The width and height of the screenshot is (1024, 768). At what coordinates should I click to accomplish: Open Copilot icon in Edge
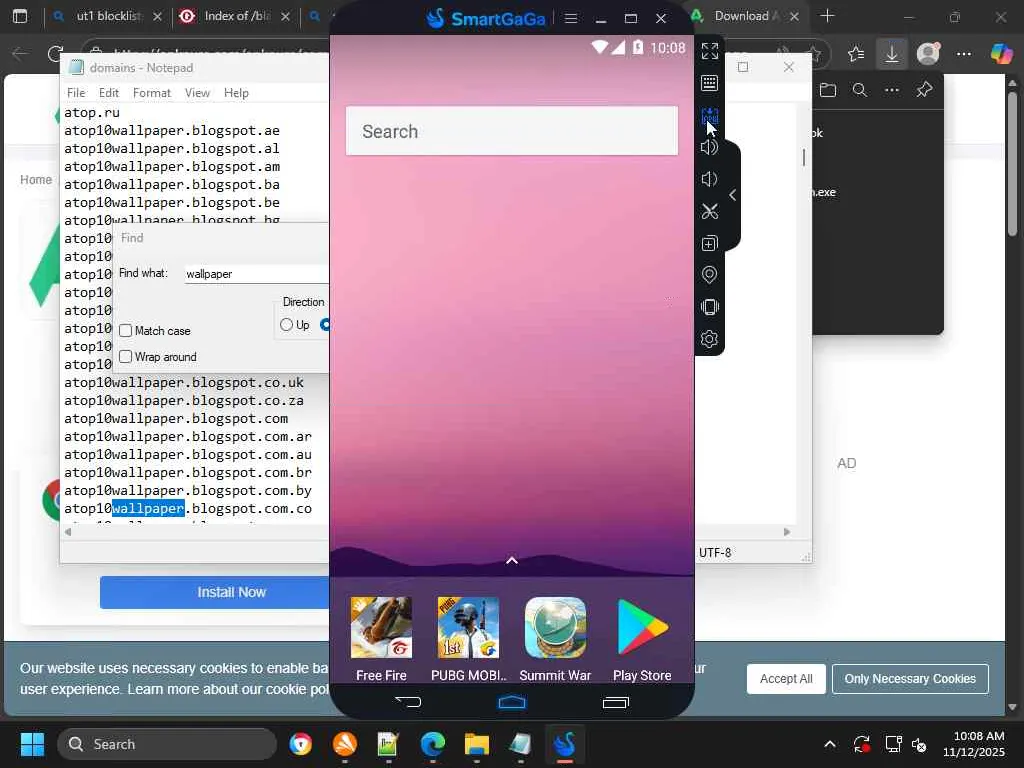tap(1001, 54)
